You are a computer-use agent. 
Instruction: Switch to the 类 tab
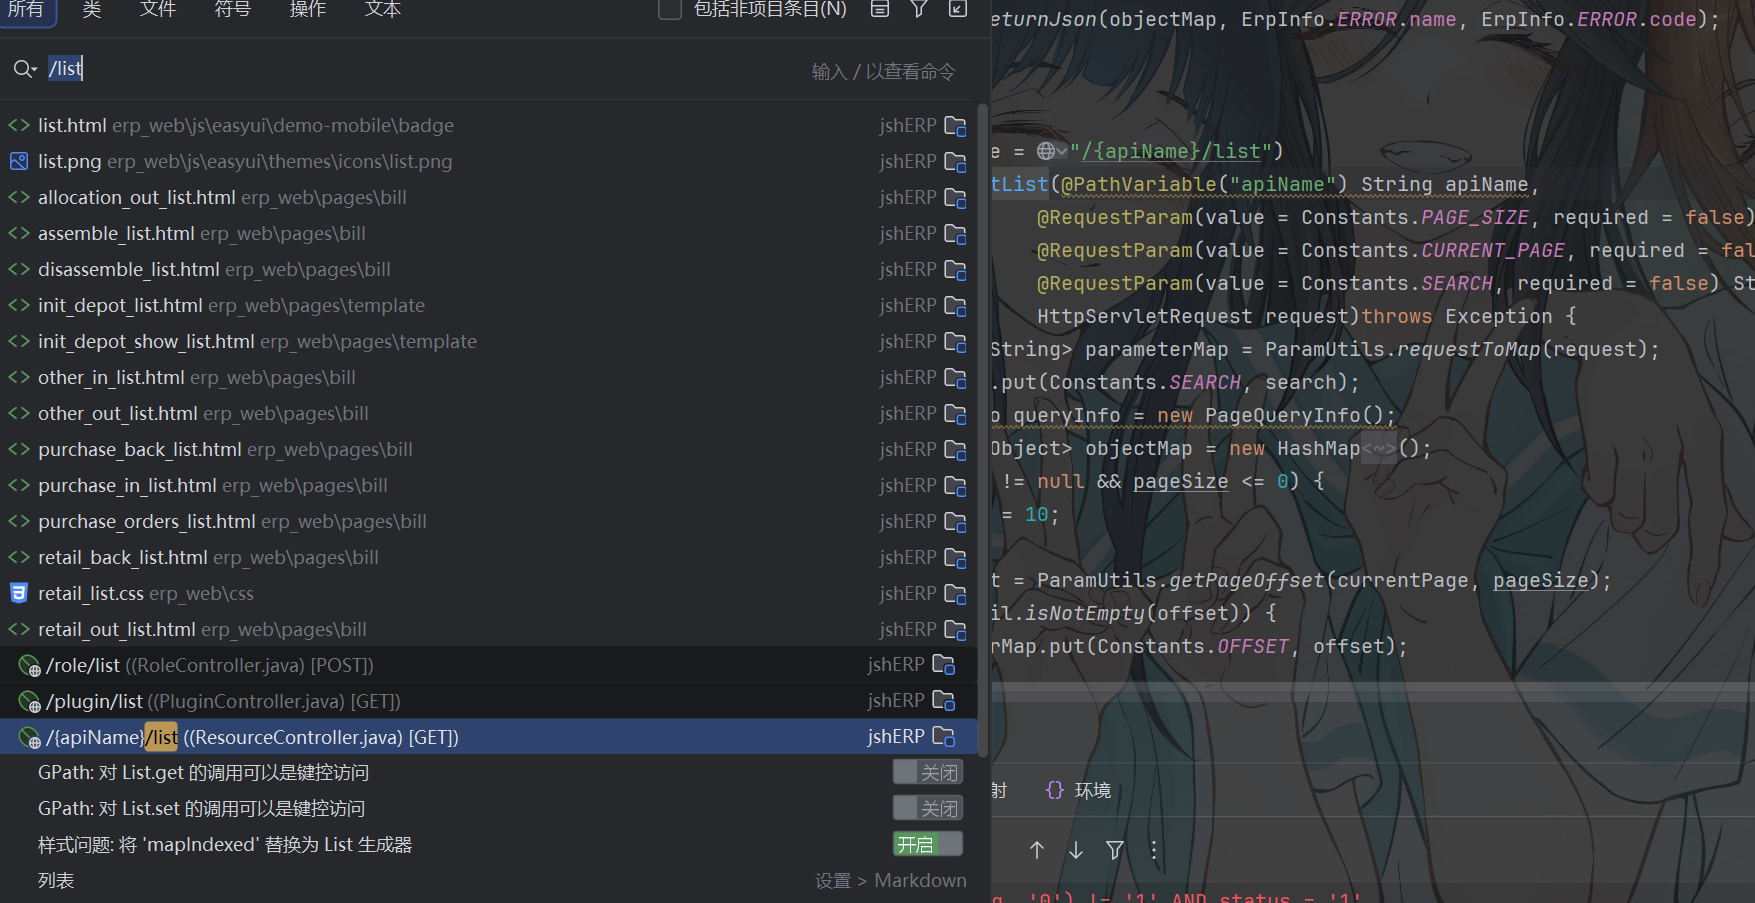coord(92,9)
